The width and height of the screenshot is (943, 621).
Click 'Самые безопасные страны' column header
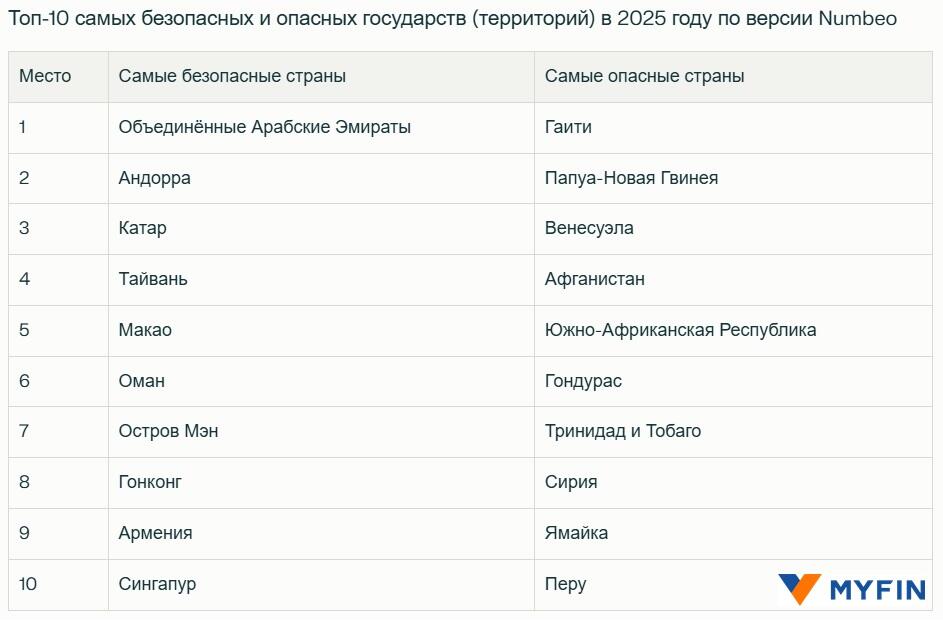point(232,76)
